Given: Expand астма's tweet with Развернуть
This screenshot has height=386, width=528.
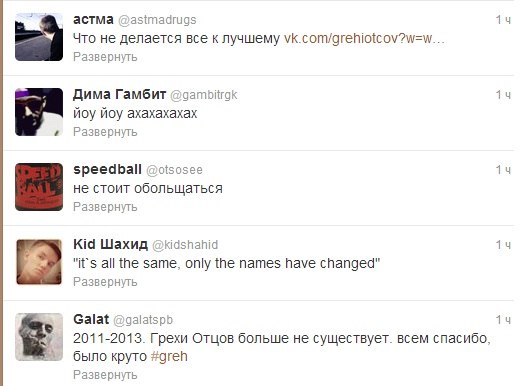Looking at the screenshot, I should (105, 57).
